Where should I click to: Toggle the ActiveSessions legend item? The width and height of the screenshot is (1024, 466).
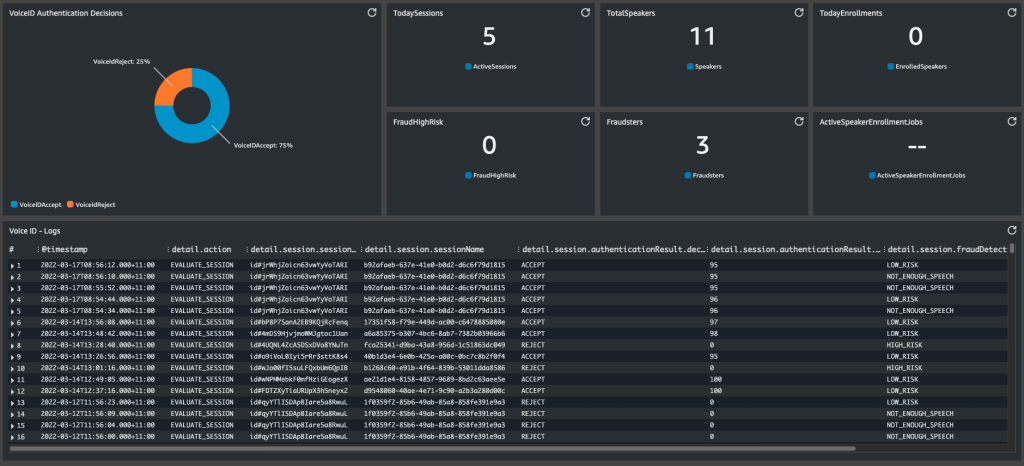[489, 66]
